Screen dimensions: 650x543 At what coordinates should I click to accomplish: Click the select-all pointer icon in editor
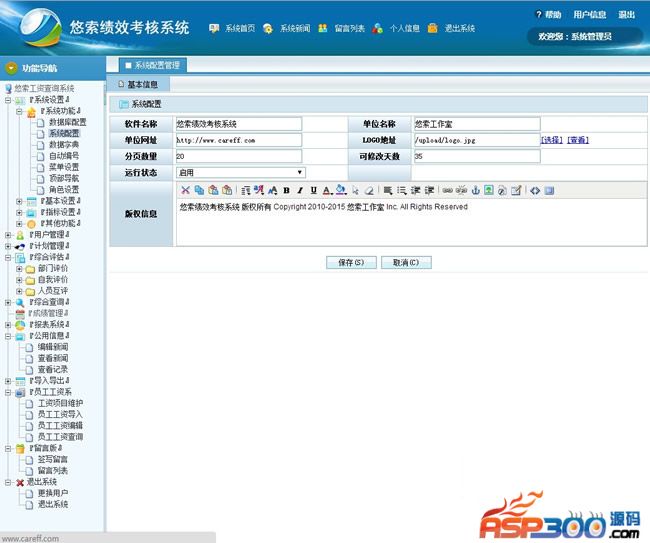point(355,191)
